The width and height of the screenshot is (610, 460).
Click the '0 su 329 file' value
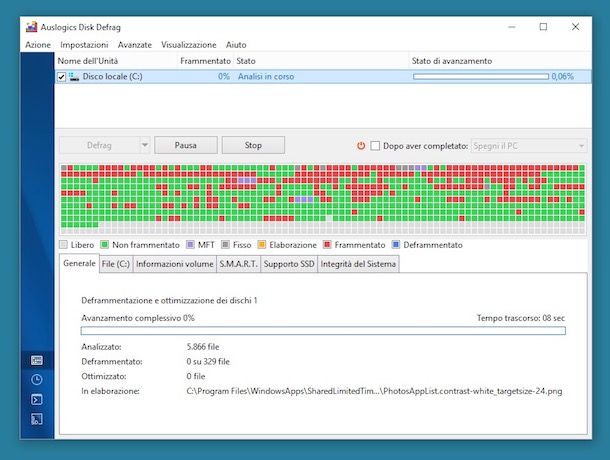click(x=208, y=362)
